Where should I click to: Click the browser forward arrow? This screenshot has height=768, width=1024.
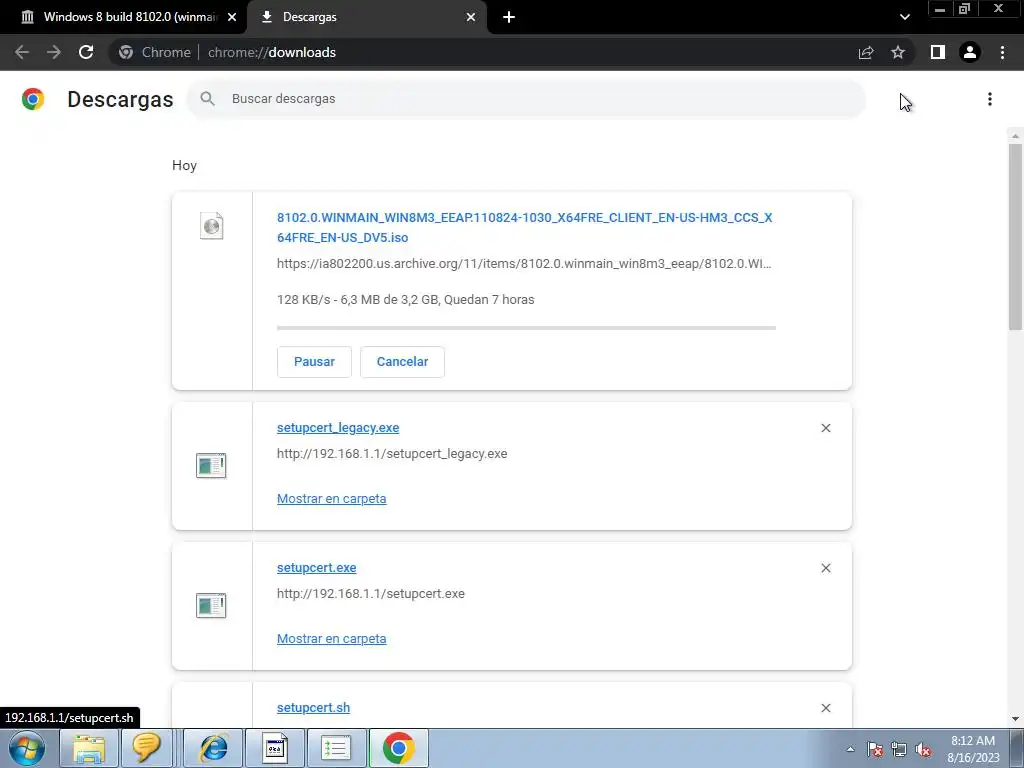[54, 52]
